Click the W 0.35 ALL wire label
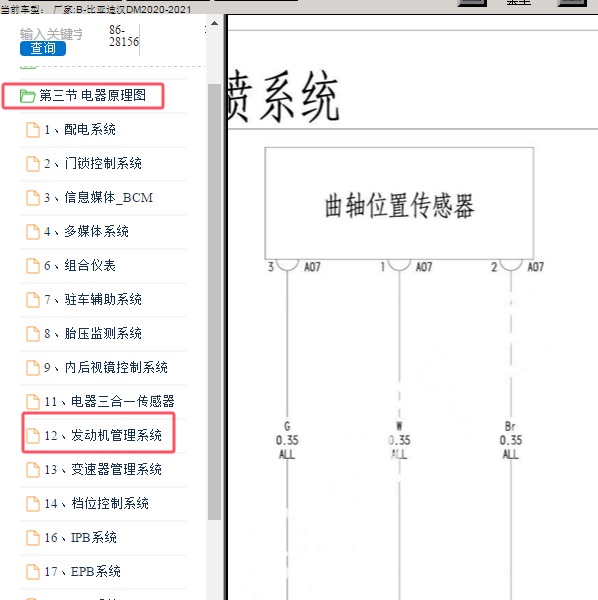This screenshot has height=600, width=598. click(x=399, y=440)
